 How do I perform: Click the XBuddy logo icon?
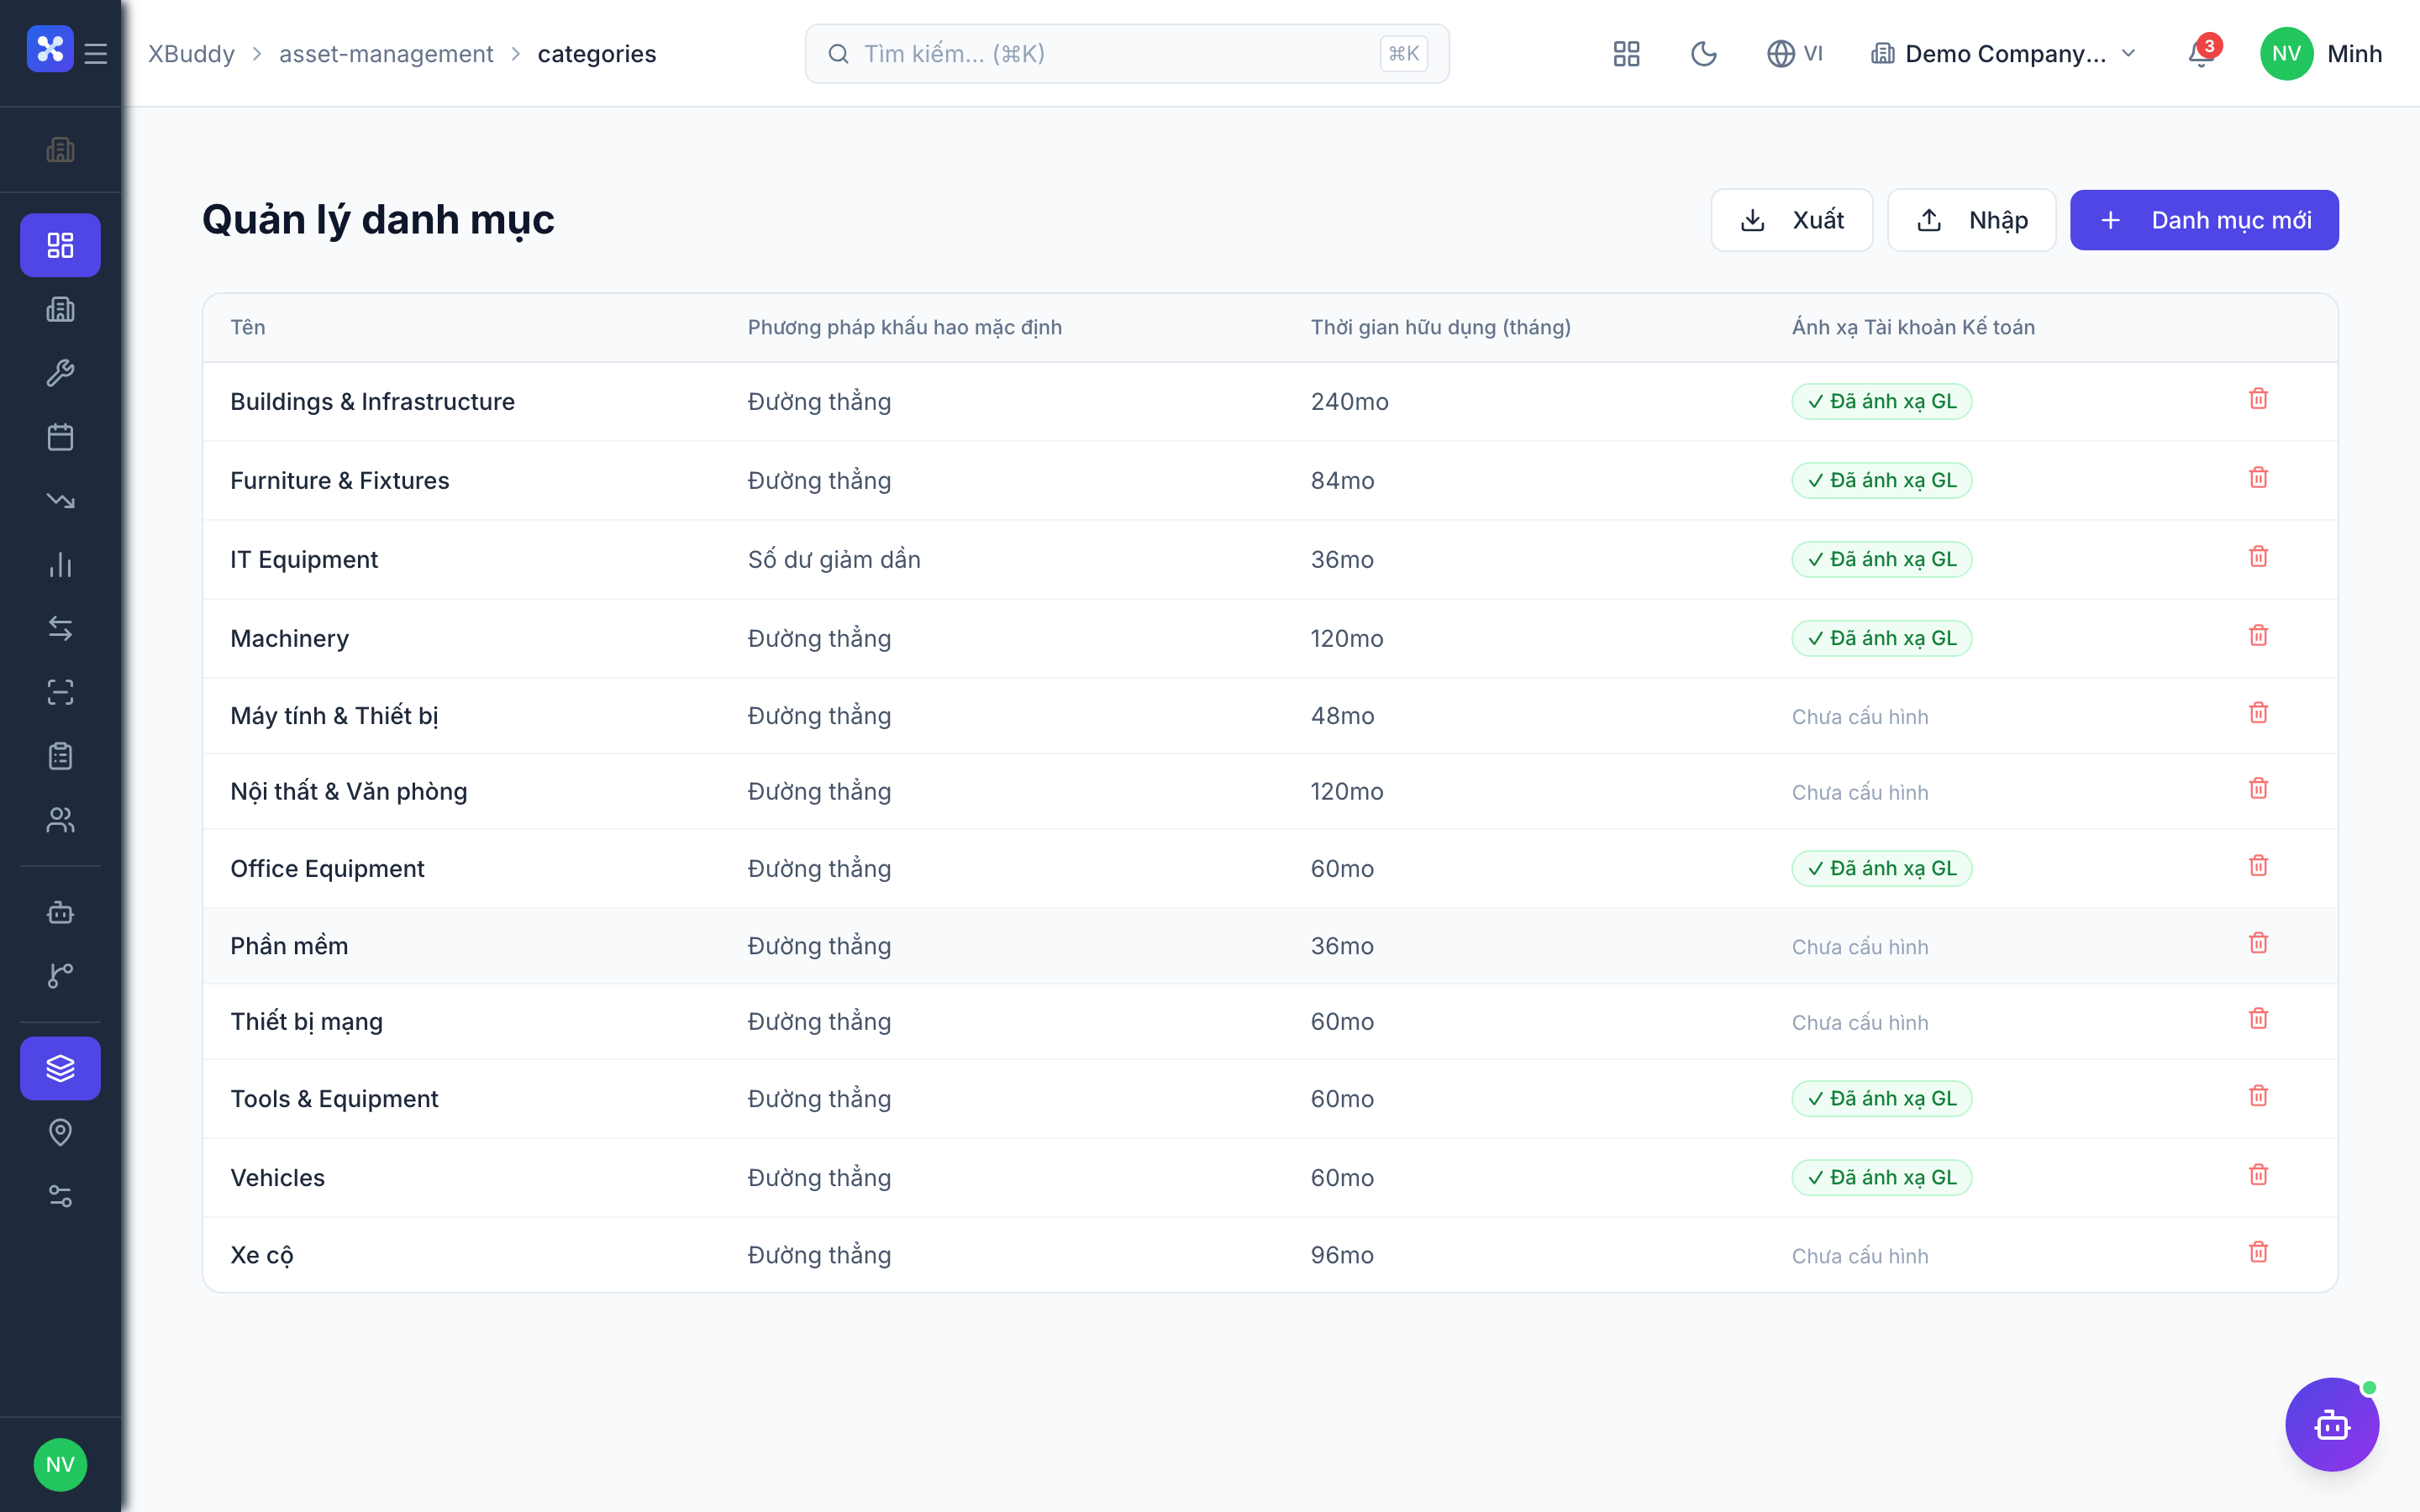[50, 50]
